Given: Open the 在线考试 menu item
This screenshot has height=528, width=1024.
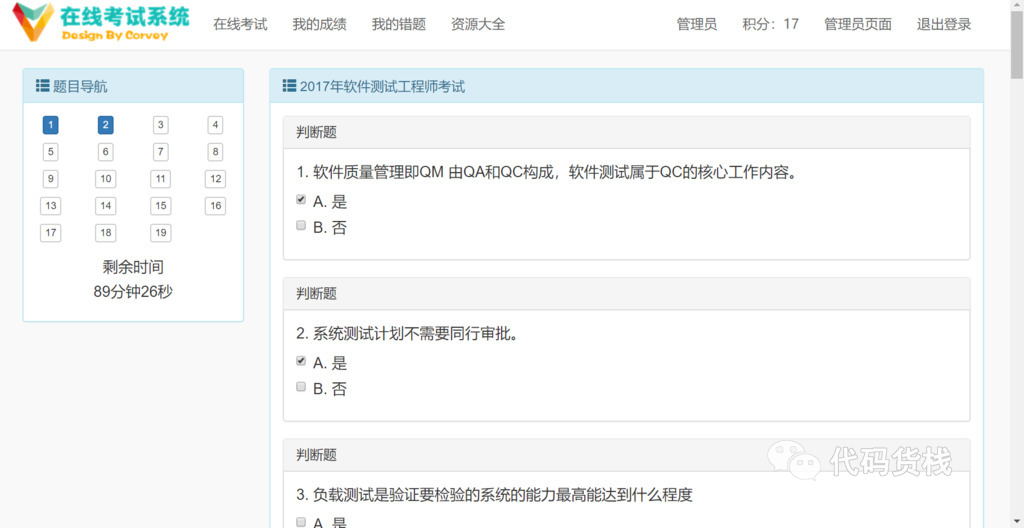Looking at the screenshot, I should (x=240, y=25).
